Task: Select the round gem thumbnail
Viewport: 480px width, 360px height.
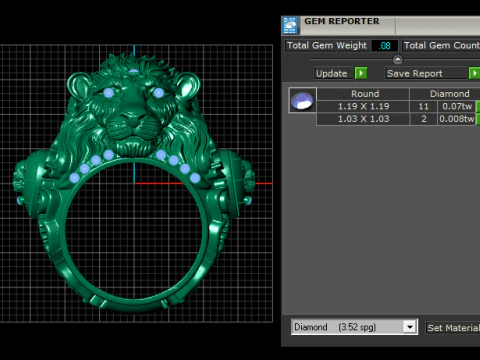Action: click(302, 100)
